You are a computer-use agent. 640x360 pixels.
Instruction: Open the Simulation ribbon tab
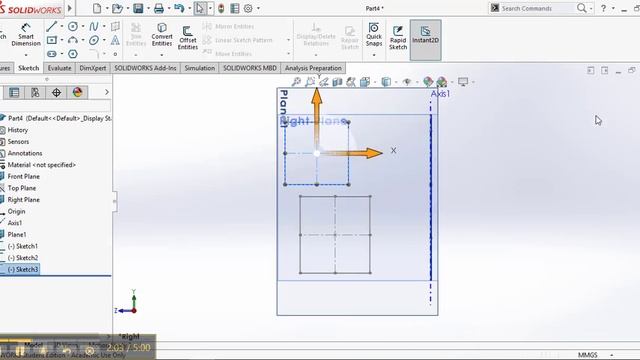pyautogui.click(x=200, y=68)
